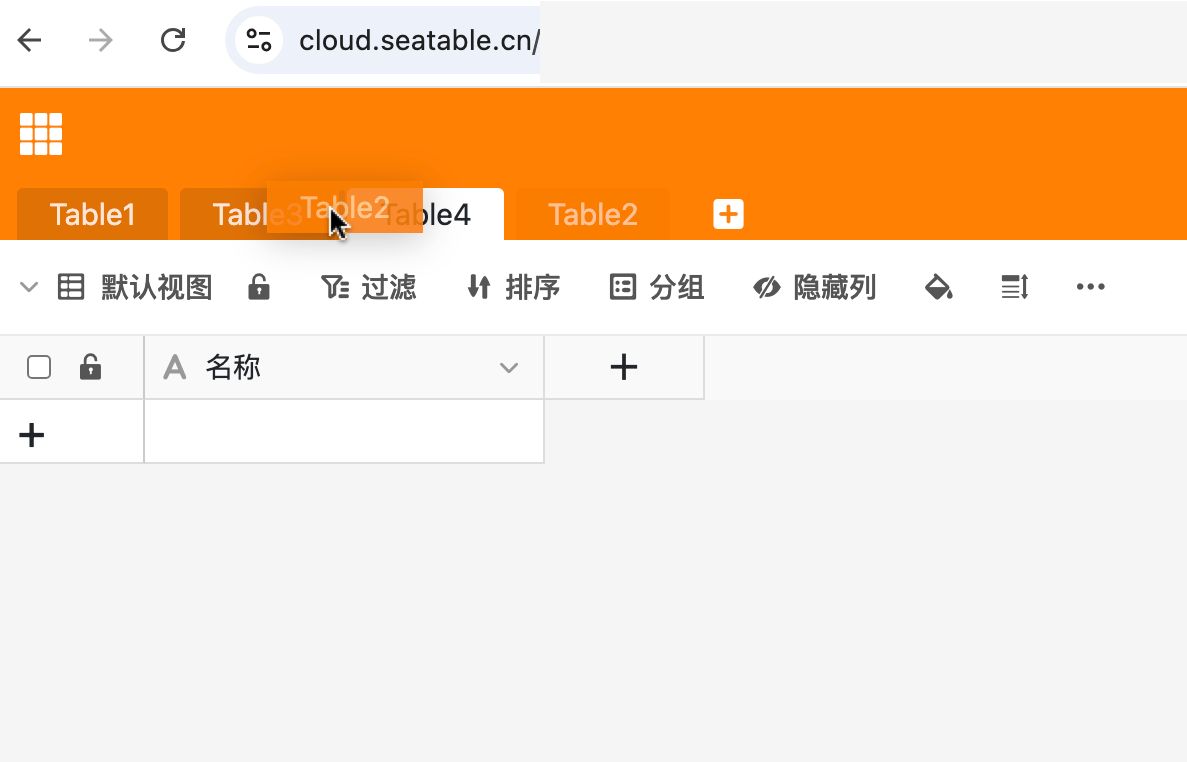Open the app grid launcher icon

point(41,134)
